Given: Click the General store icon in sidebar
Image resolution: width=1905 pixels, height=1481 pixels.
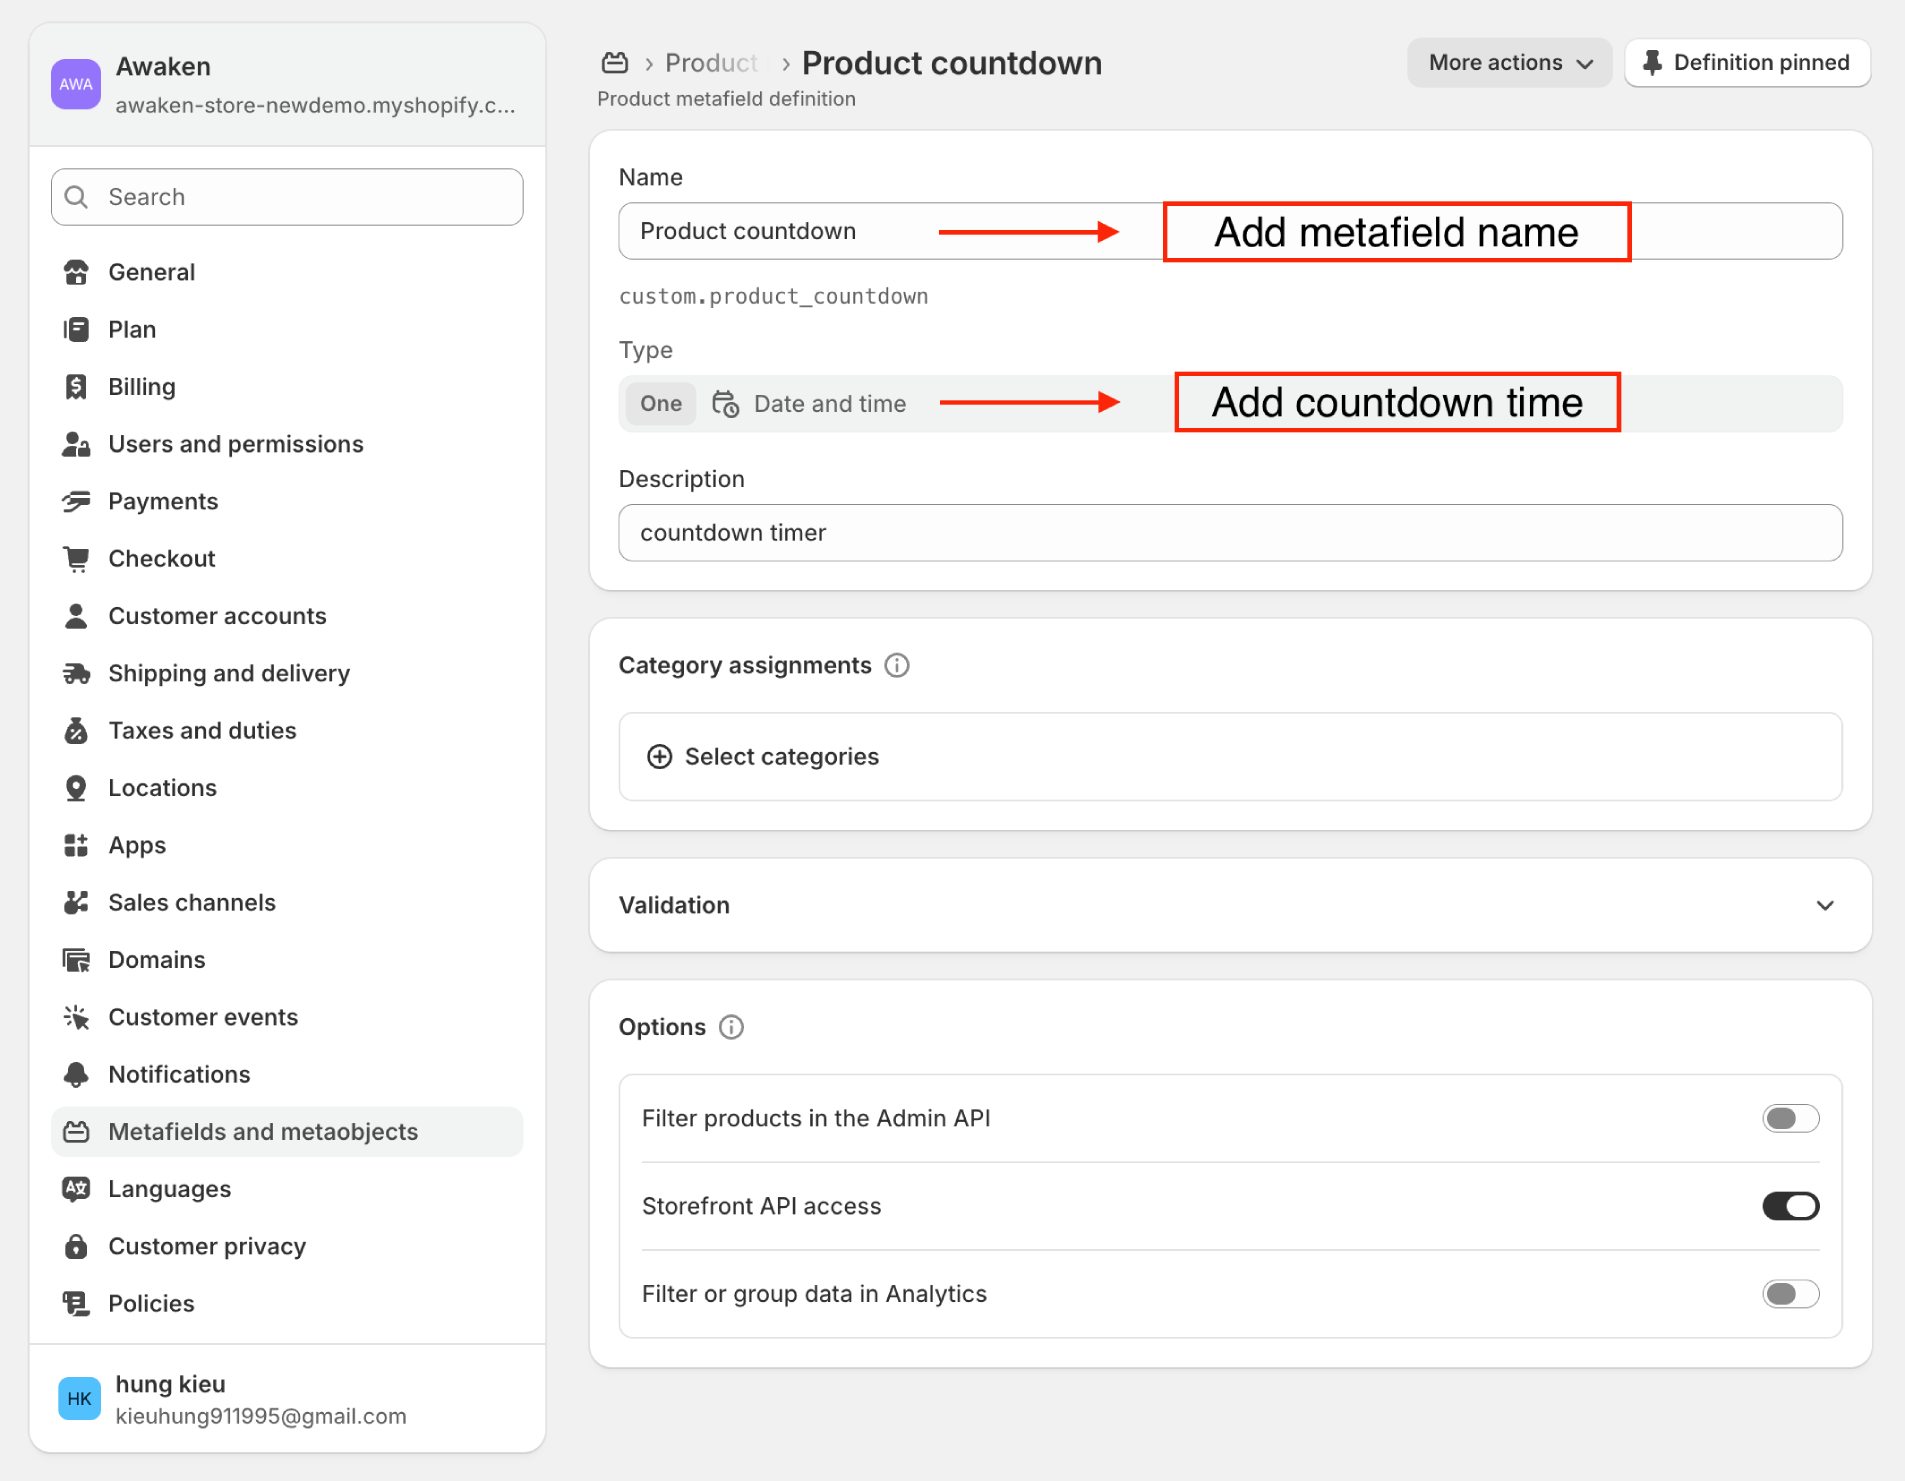Looking at the screenshot, I should coord(76,272).
